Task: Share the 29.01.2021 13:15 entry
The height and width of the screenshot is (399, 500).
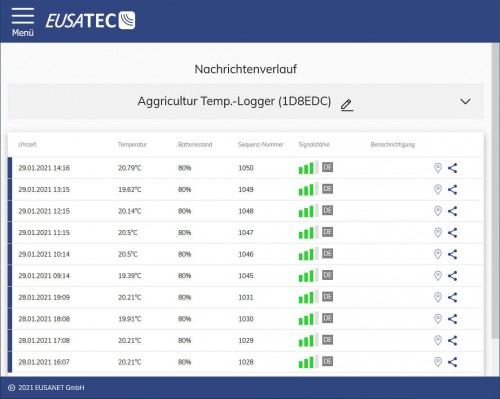Action: [x=452, y=189]
